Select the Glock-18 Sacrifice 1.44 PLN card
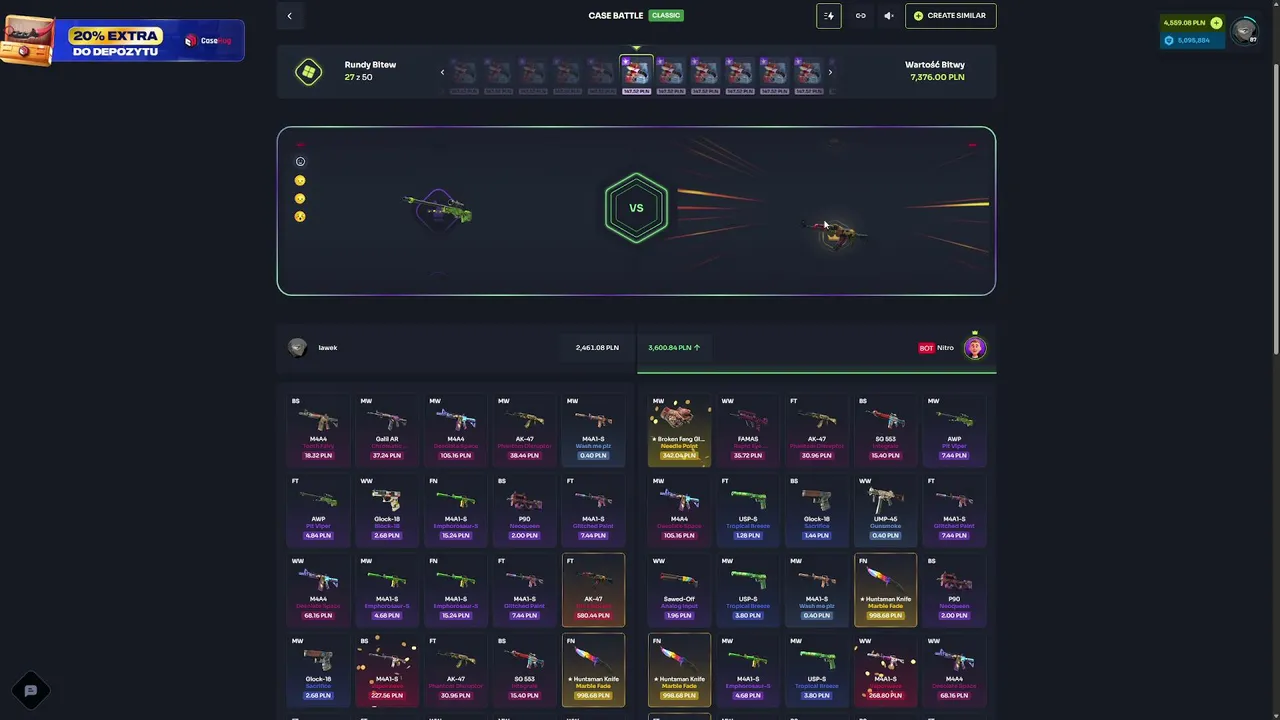The height and width of the screenshot is (720, 1280). point(817,508)
